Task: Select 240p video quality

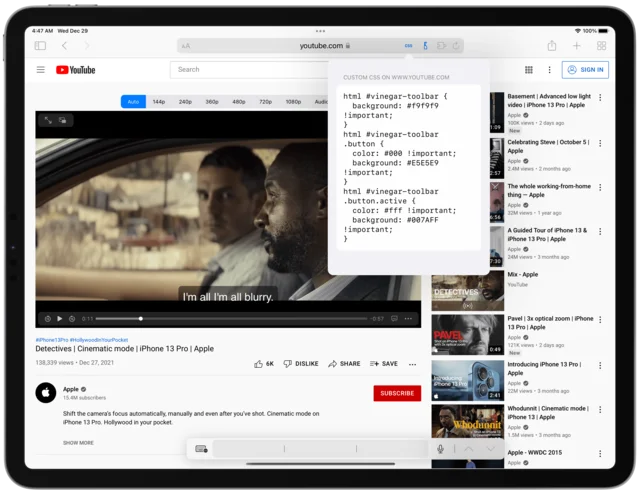Action: pyautogui.click(x=185, y=102)
